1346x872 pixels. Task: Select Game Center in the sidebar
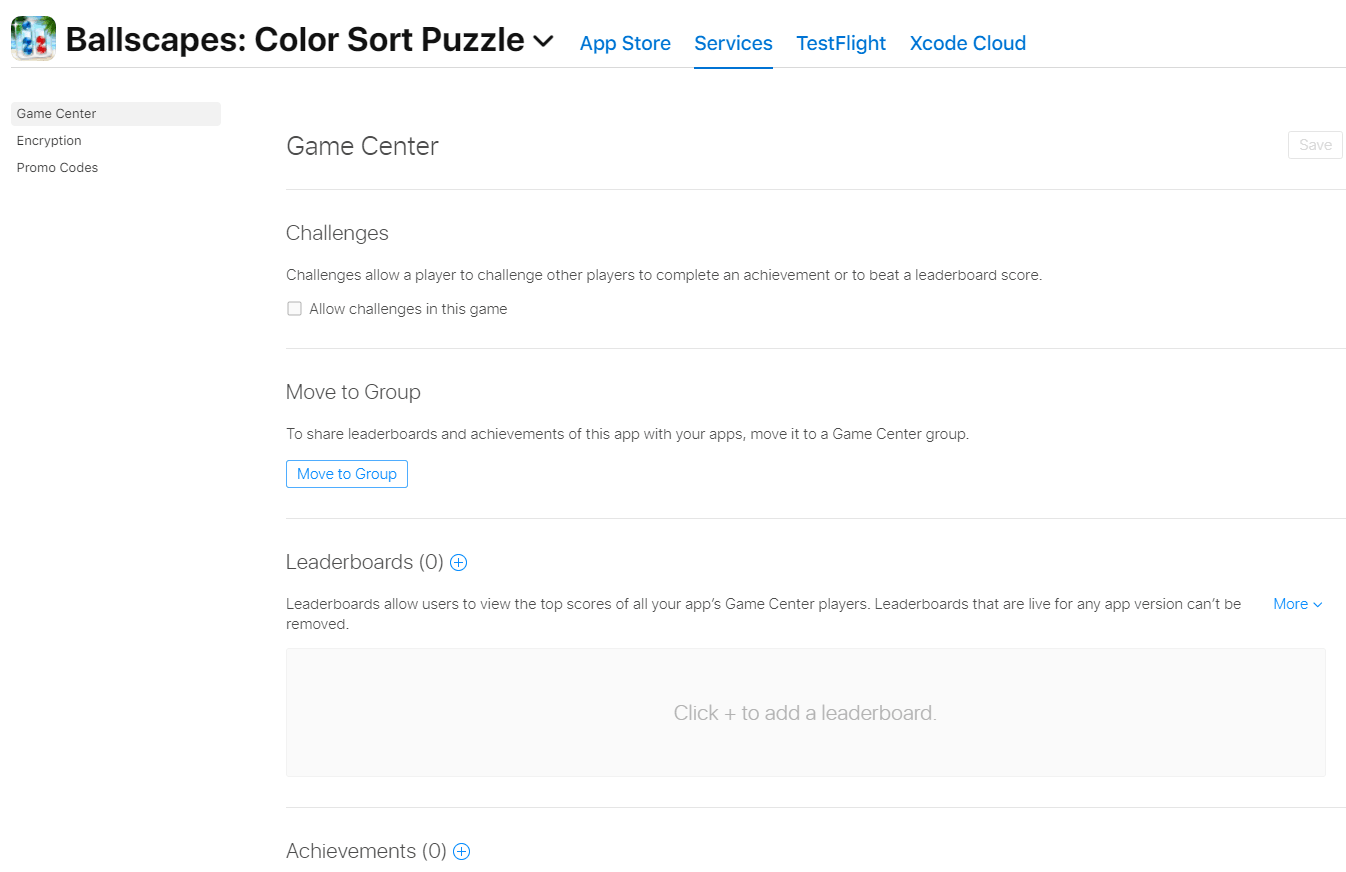point(55,113)
